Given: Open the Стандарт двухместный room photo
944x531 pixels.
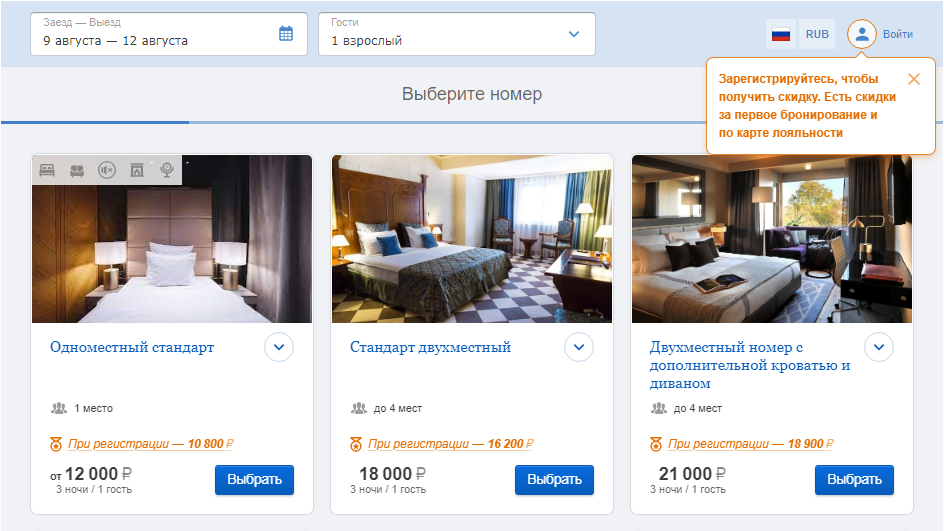Looking at the screenshot, I should tap(472, 239).
